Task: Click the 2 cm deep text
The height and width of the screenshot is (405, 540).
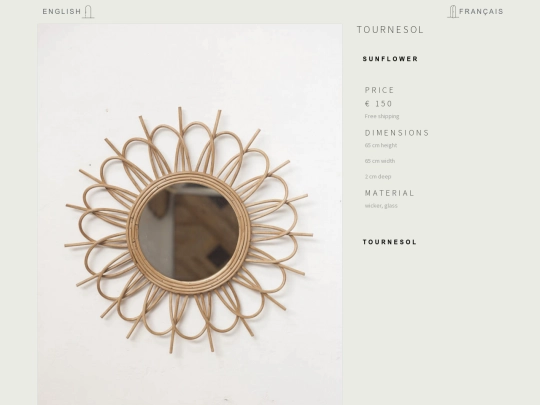Action: click(378, 177)
